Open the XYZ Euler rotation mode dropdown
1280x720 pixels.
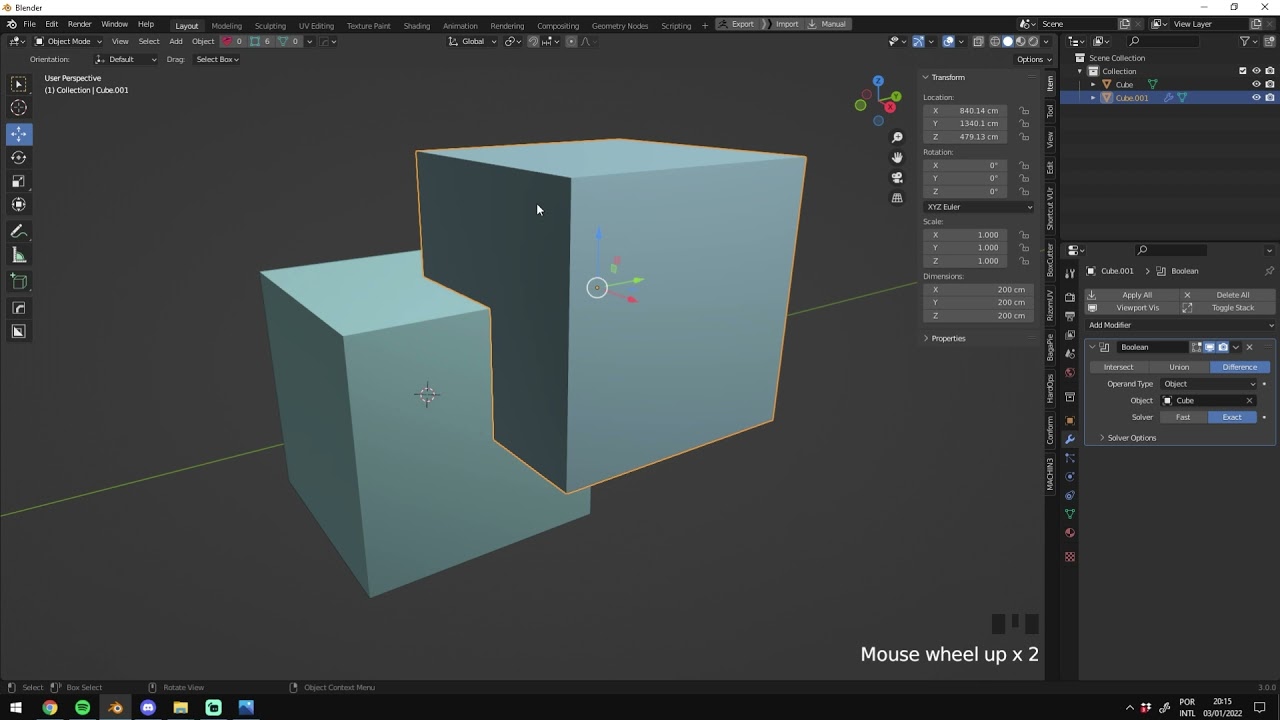[978, 207]
